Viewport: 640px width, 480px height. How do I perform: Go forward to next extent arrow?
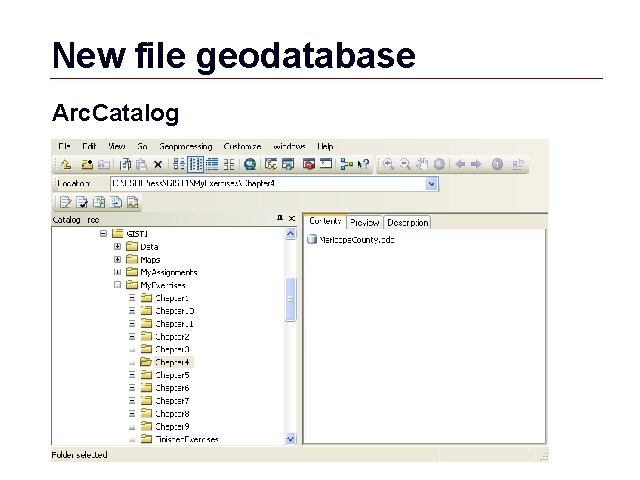tap(476, 164)
